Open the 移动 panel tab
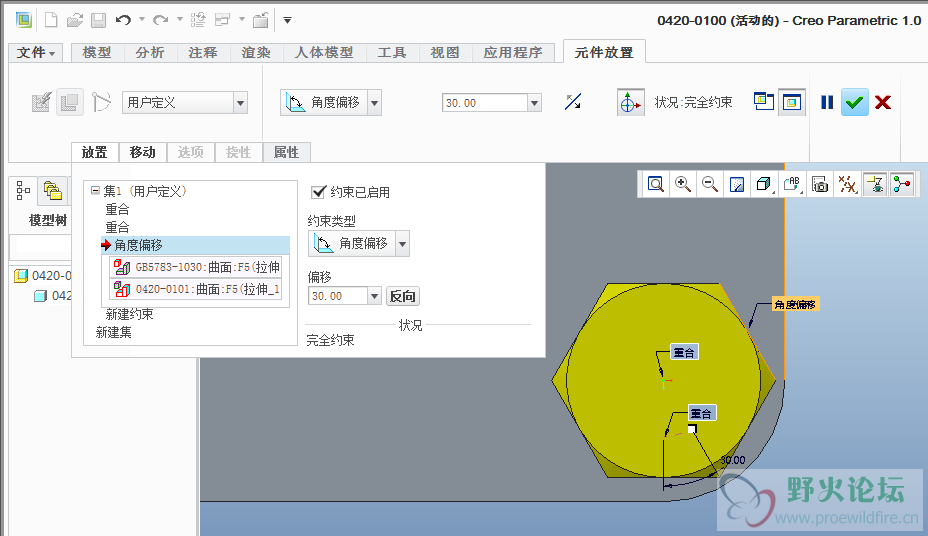 143,152
